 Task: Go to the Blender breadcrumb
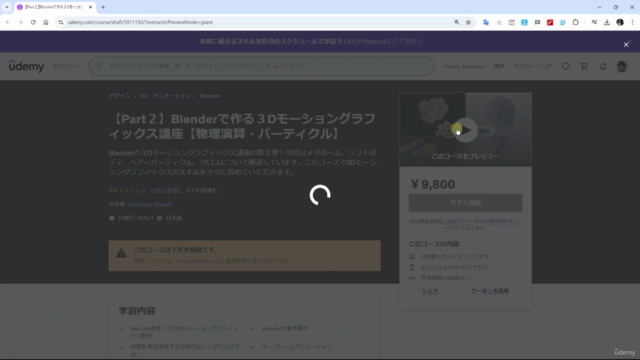pyautogui.click(x=210, y=96)
